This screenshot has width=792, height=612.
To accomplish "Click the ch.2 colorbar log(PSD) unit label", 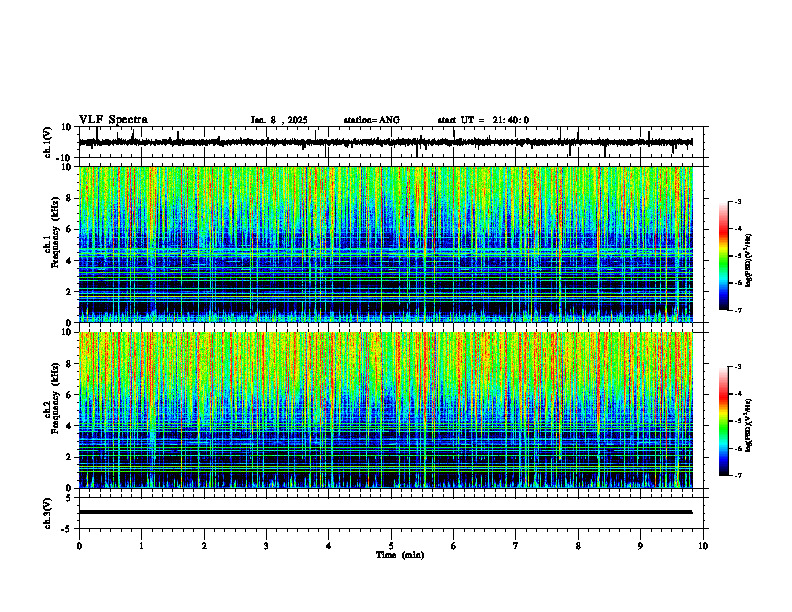I will pos(748,425).
